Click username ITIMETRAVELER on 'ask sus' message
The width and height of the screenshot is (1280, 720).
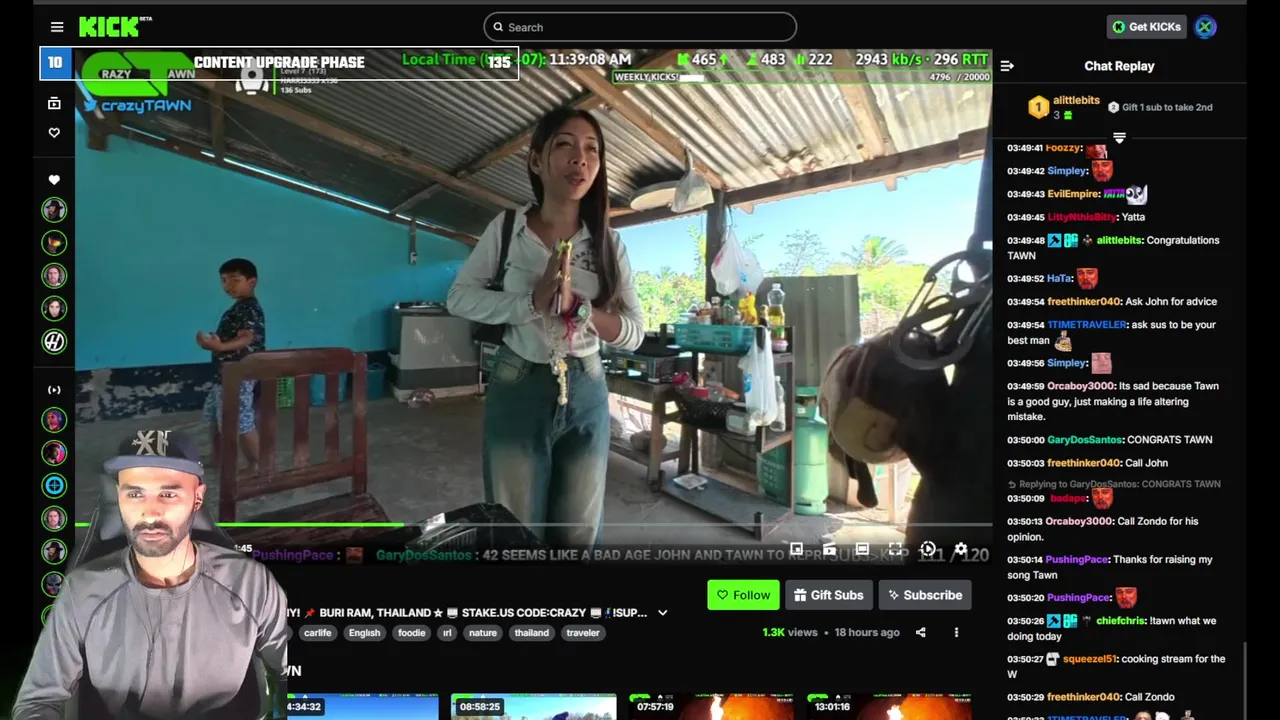[x=1087, y=325]
